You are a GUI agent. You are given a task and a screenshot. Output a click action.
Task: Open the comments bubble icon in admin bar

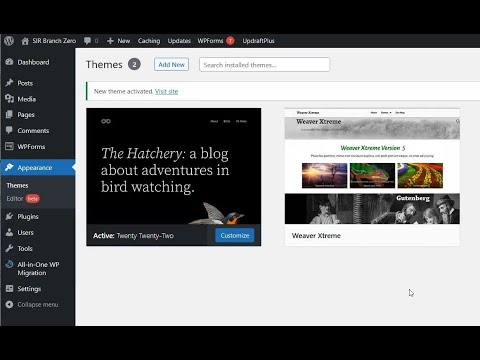tap(87, 41)
